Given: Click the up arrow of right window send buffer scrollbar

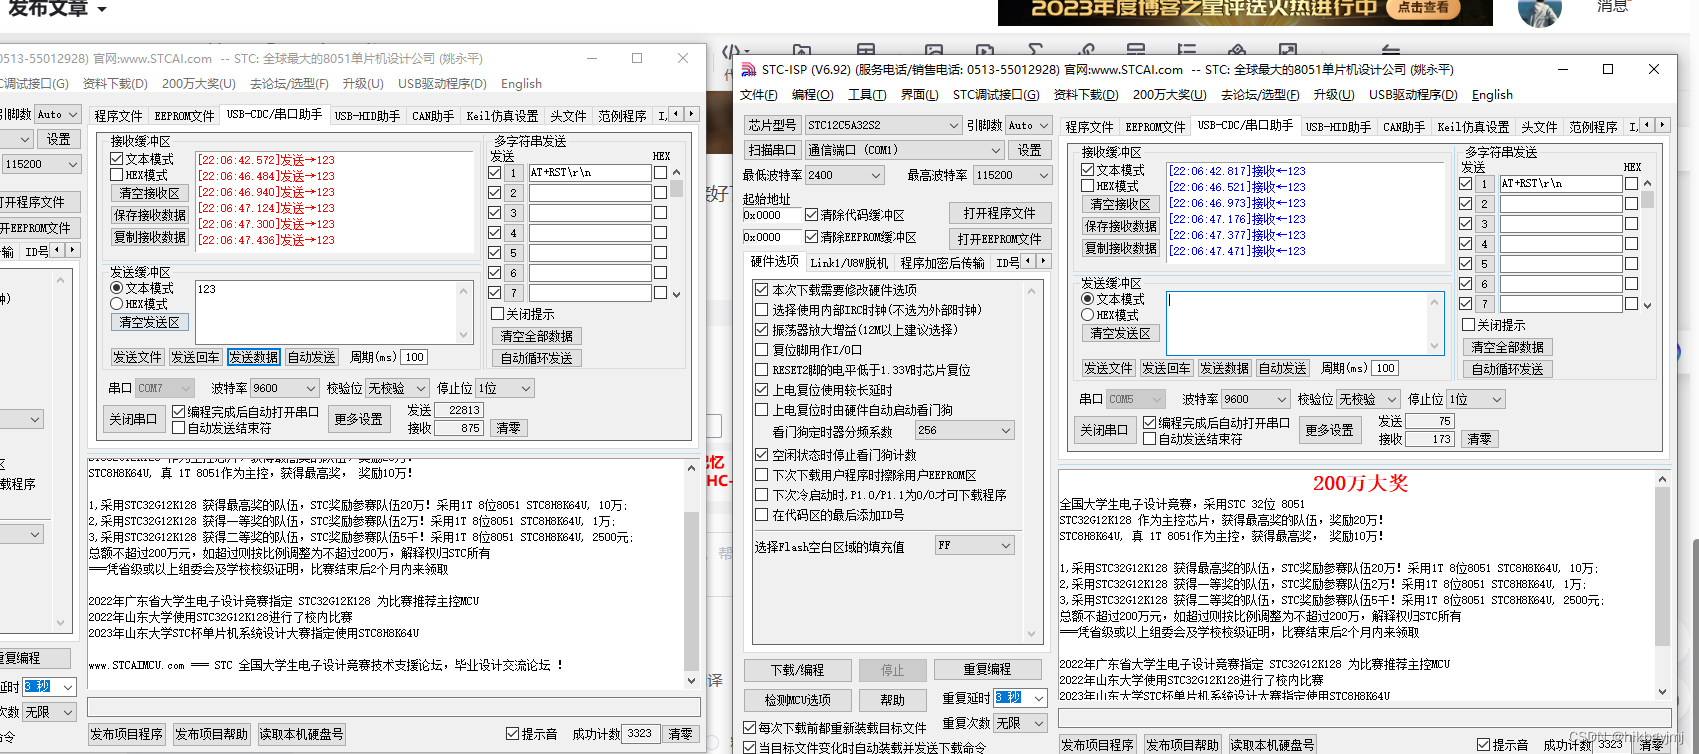Looking at the screenshot, I should point(1434,302).
